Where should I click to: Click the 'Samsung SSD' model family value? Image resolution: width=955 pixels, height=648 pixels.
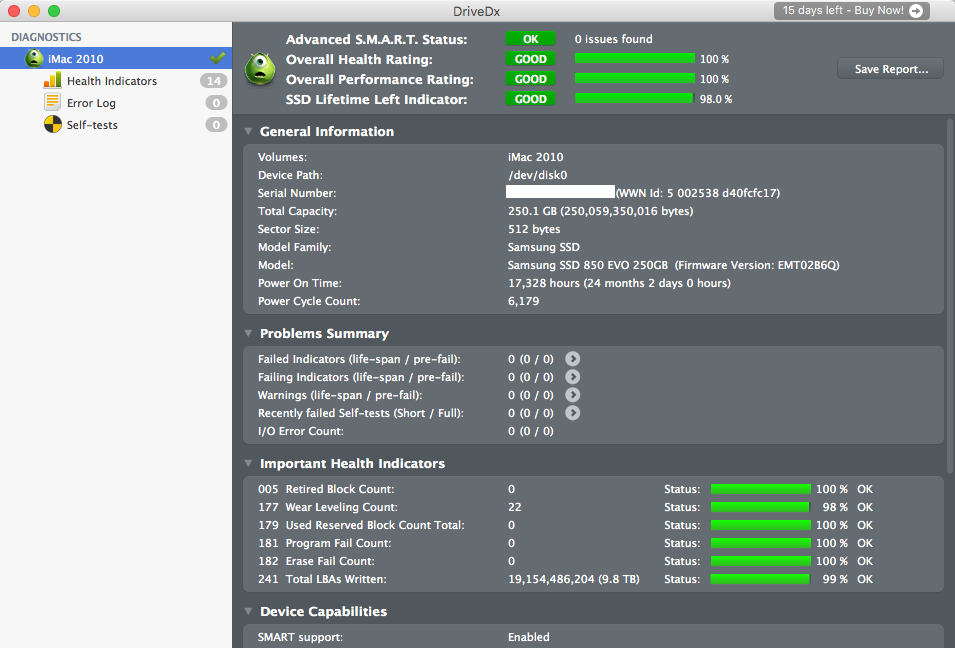(544, 247)
